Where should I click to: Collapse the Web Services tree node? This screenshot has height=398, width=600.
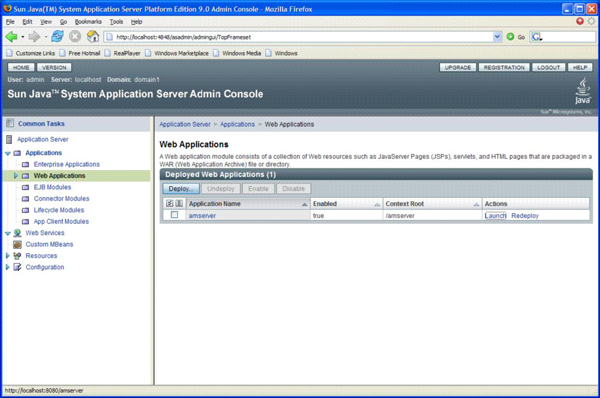pos(8,233)
